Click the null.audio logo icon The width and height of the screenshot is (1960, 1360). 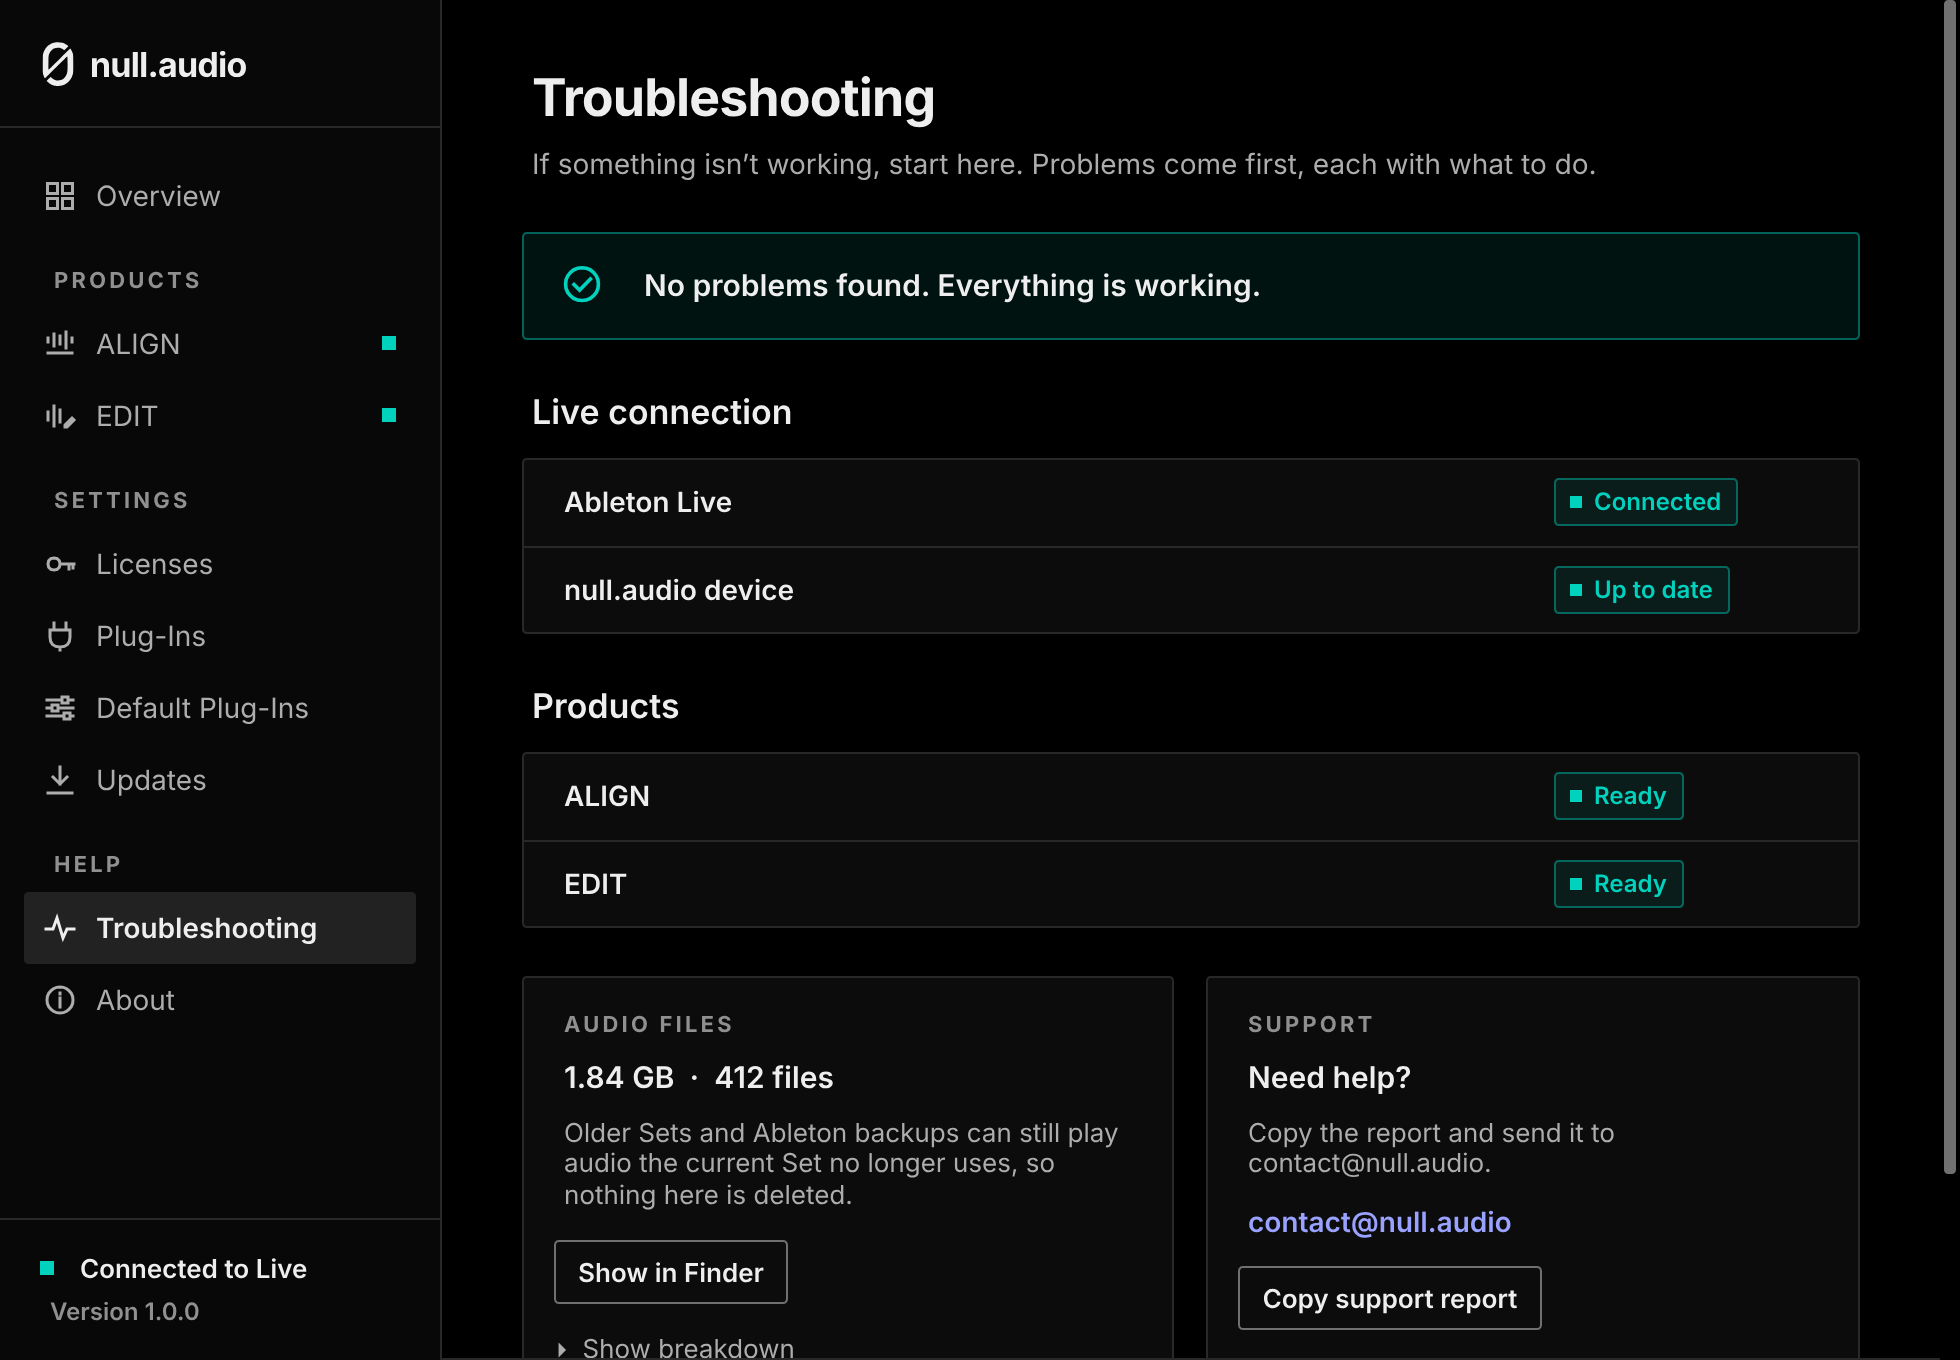(58, 65)
